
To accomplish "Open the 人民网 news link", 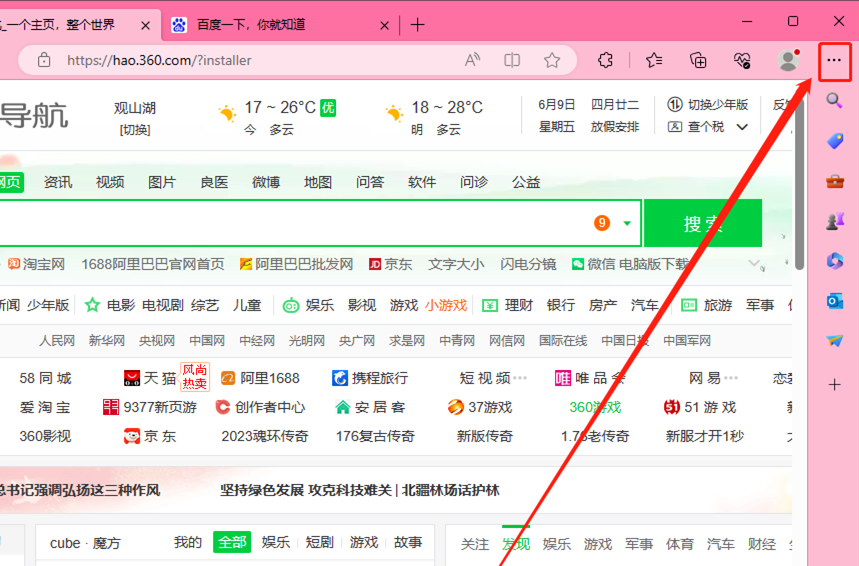I will 57,341.
